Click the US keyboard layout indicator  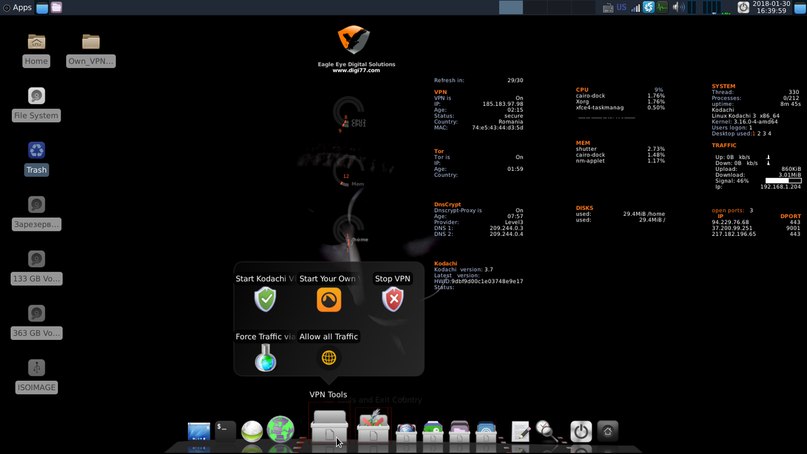tap(622, 7)
